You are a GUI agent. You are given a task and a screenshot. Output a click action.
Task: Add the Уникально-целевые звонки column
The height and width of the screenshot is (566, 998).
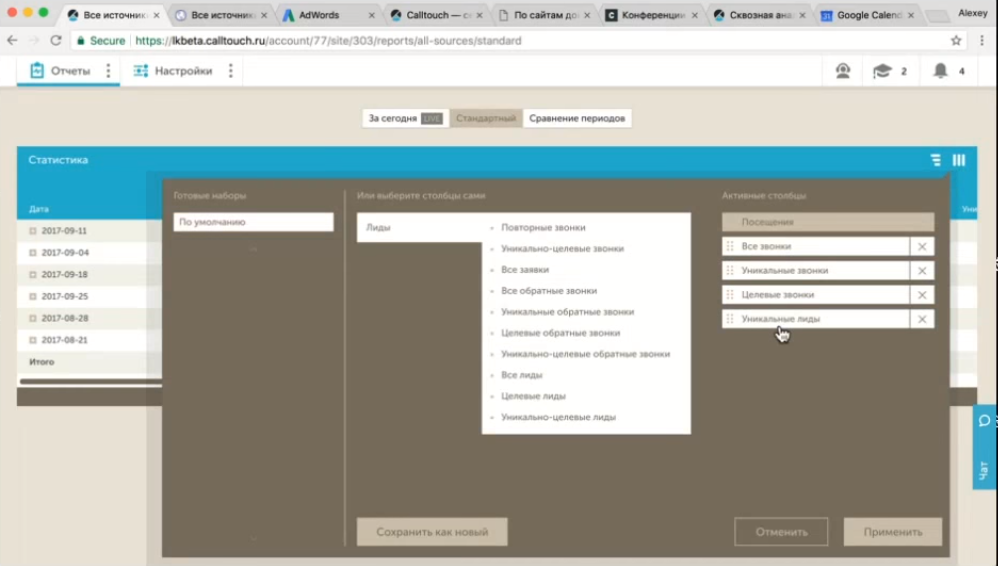[x=562, y=248]
